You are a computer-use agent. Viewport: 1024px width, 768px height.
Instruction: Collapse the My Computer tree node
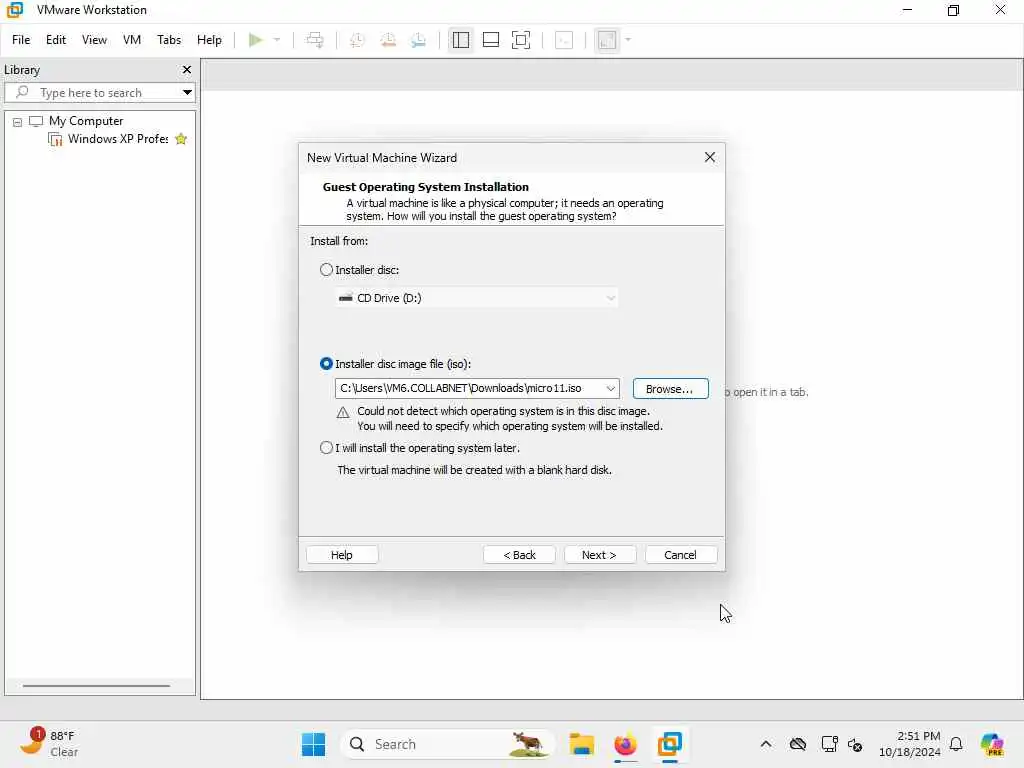click(18, 121)
